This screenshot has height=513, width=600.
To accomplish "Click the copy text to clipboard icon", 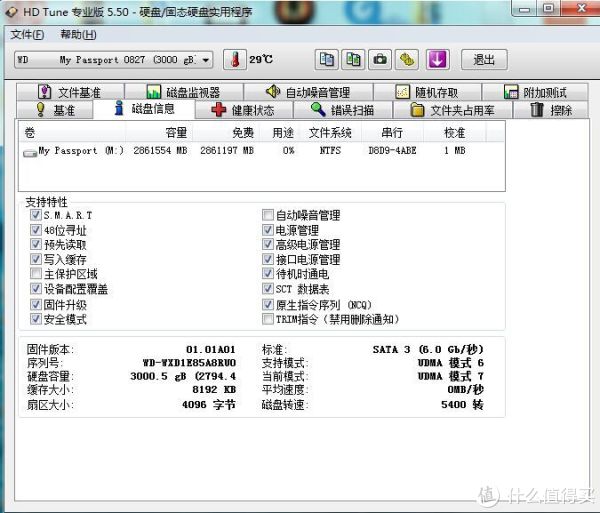I will coord(326,60).
